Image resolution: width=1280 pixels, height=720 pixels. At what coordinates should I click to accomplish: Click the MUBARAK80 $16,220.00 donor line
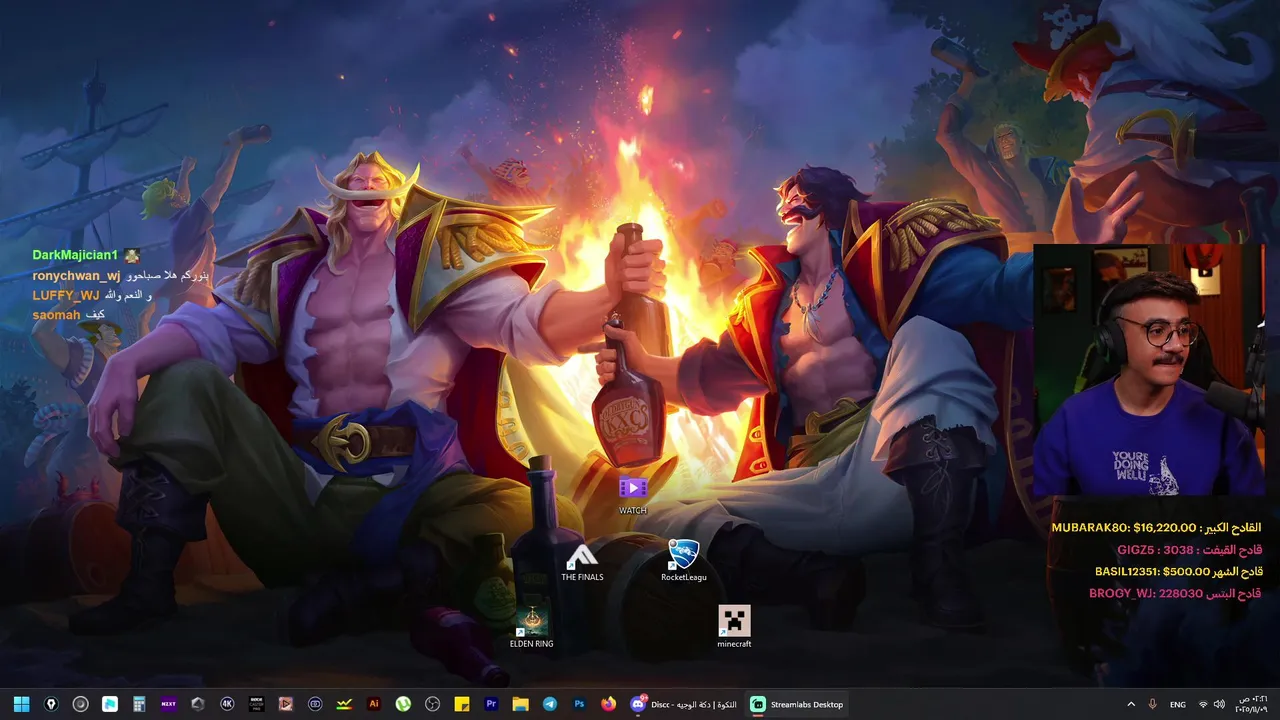coord(1156,528)
